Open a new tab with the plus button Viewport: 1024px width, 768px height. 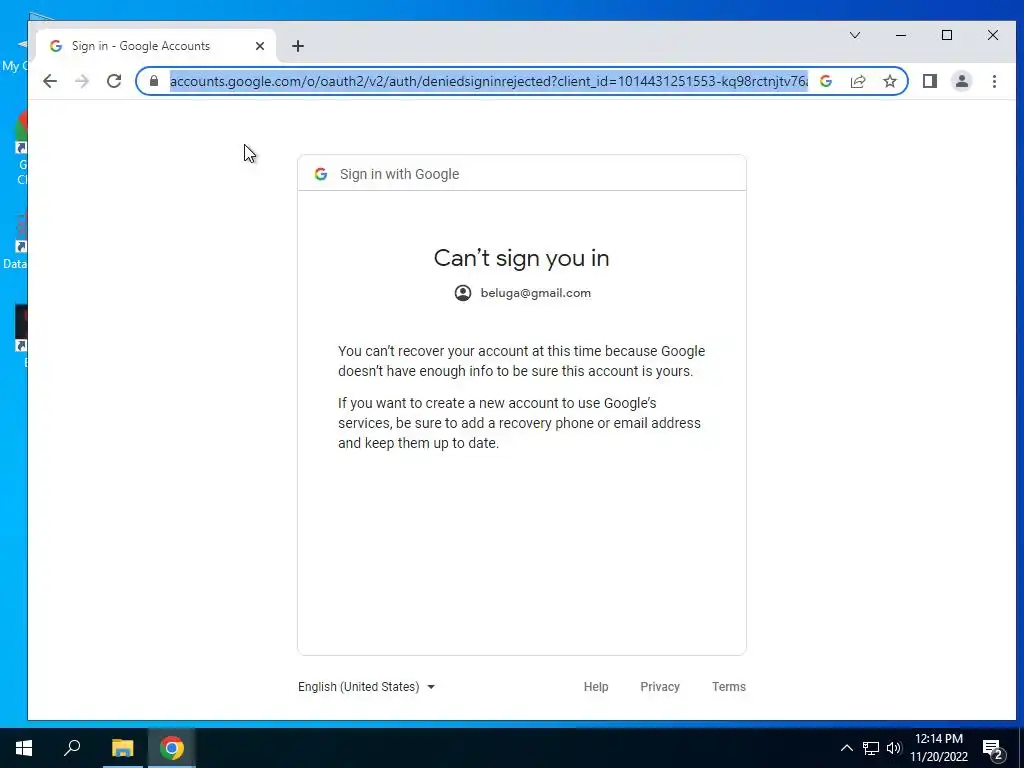[x=298, y=46]
